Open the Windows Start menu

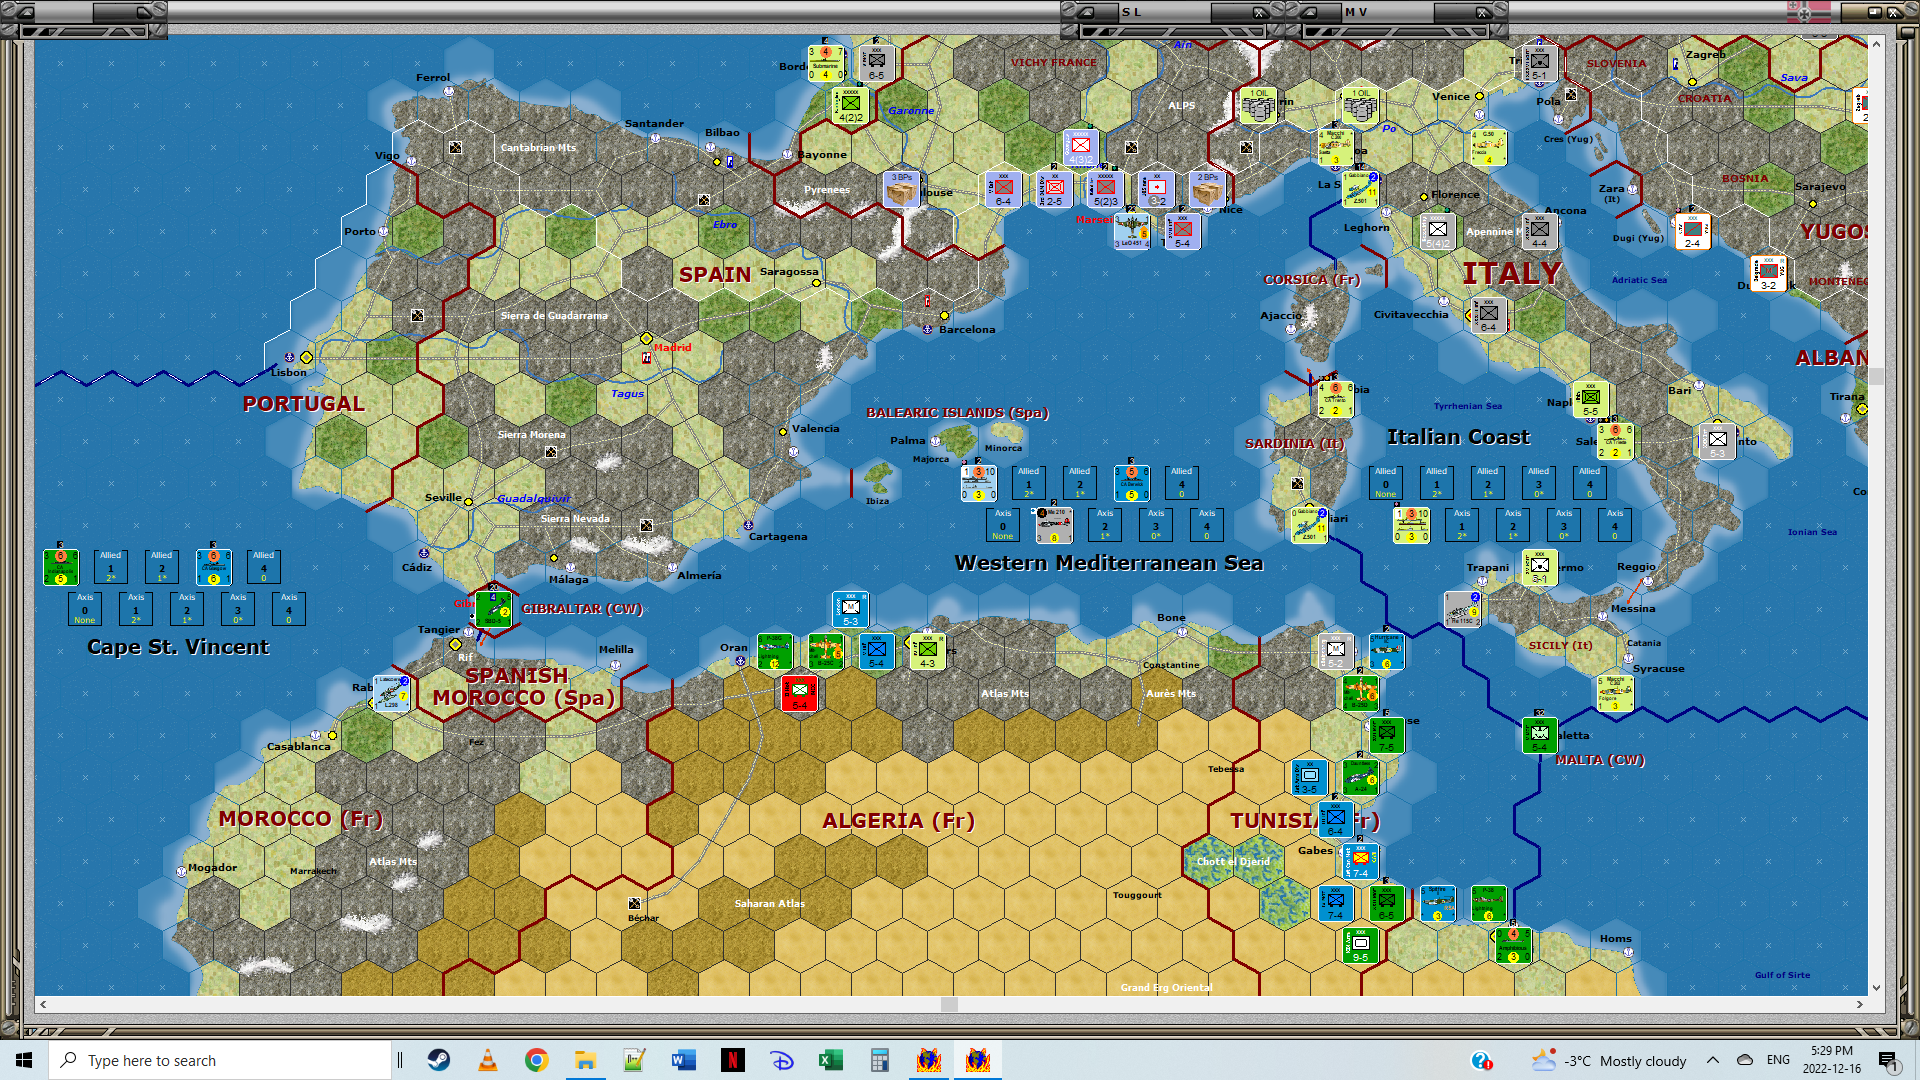24,1060
